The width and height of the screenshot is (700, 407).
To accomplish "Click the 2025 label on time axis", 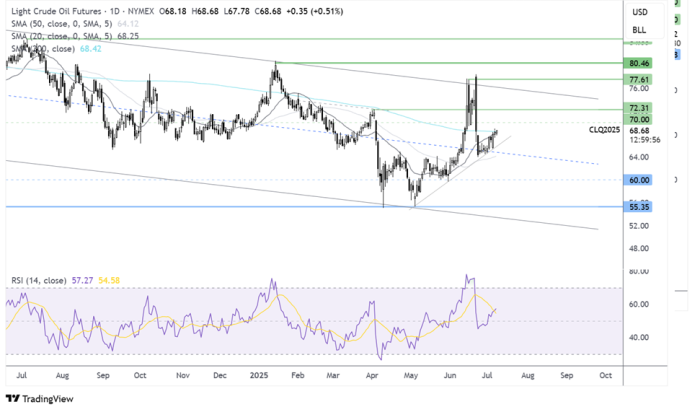I will point(259,375).
